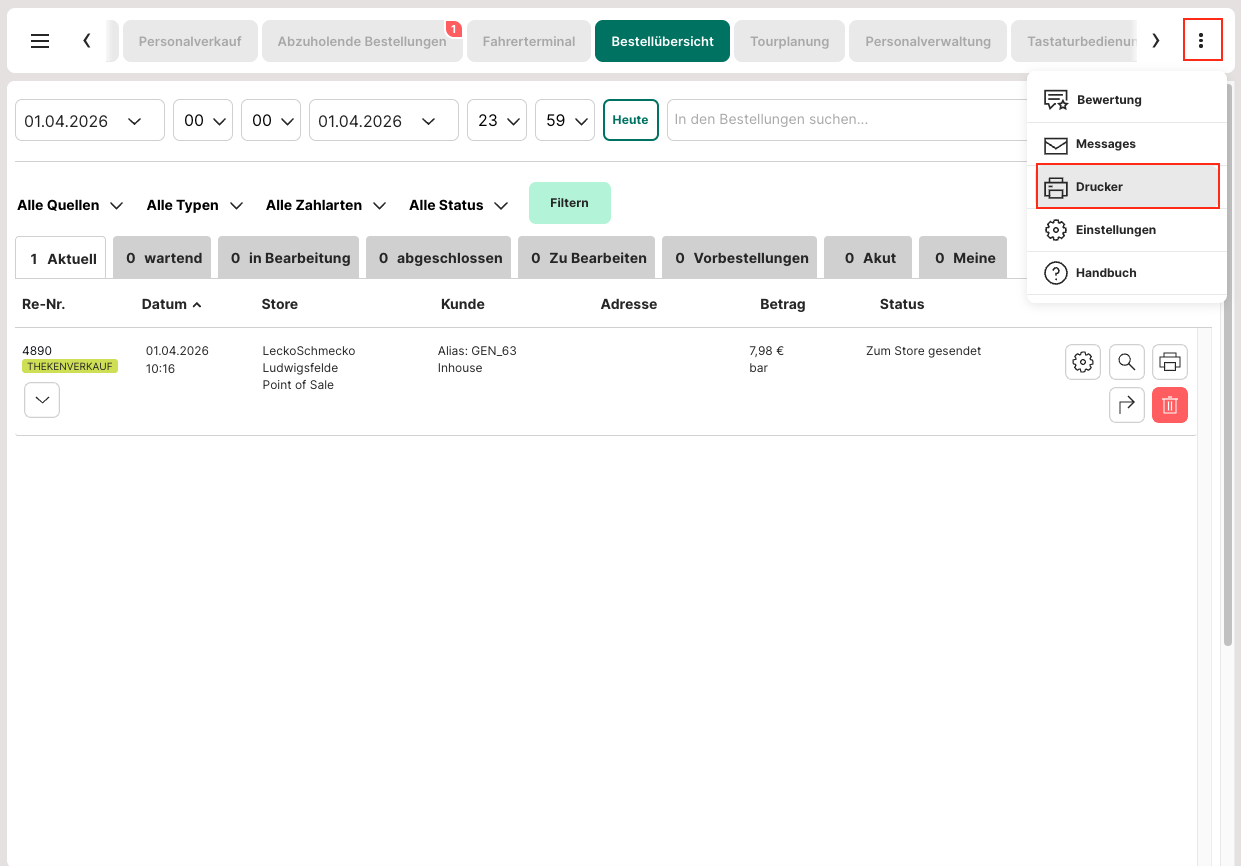The image size is (1241, 866).
Task: Delete order 4890 with red trash icon
Action: click(1170, 405)
